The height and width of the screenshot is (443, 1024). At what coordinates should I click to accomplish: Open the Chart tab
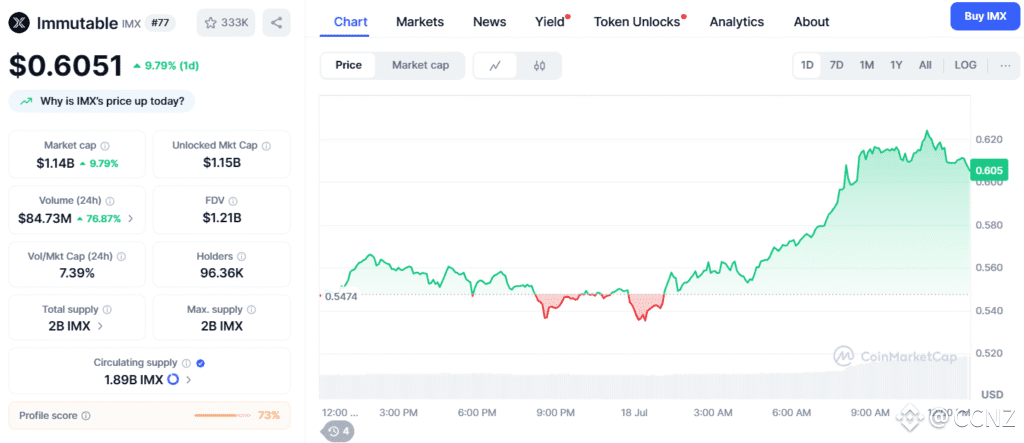coord(351,22)
